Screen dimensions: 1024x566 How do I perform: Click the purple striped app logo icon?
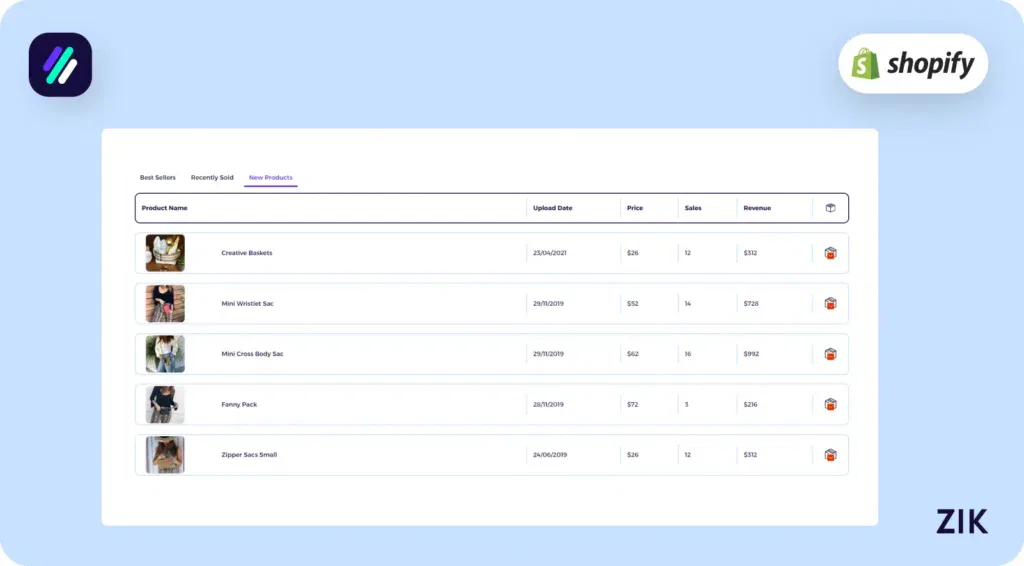(x=60, y=65)
